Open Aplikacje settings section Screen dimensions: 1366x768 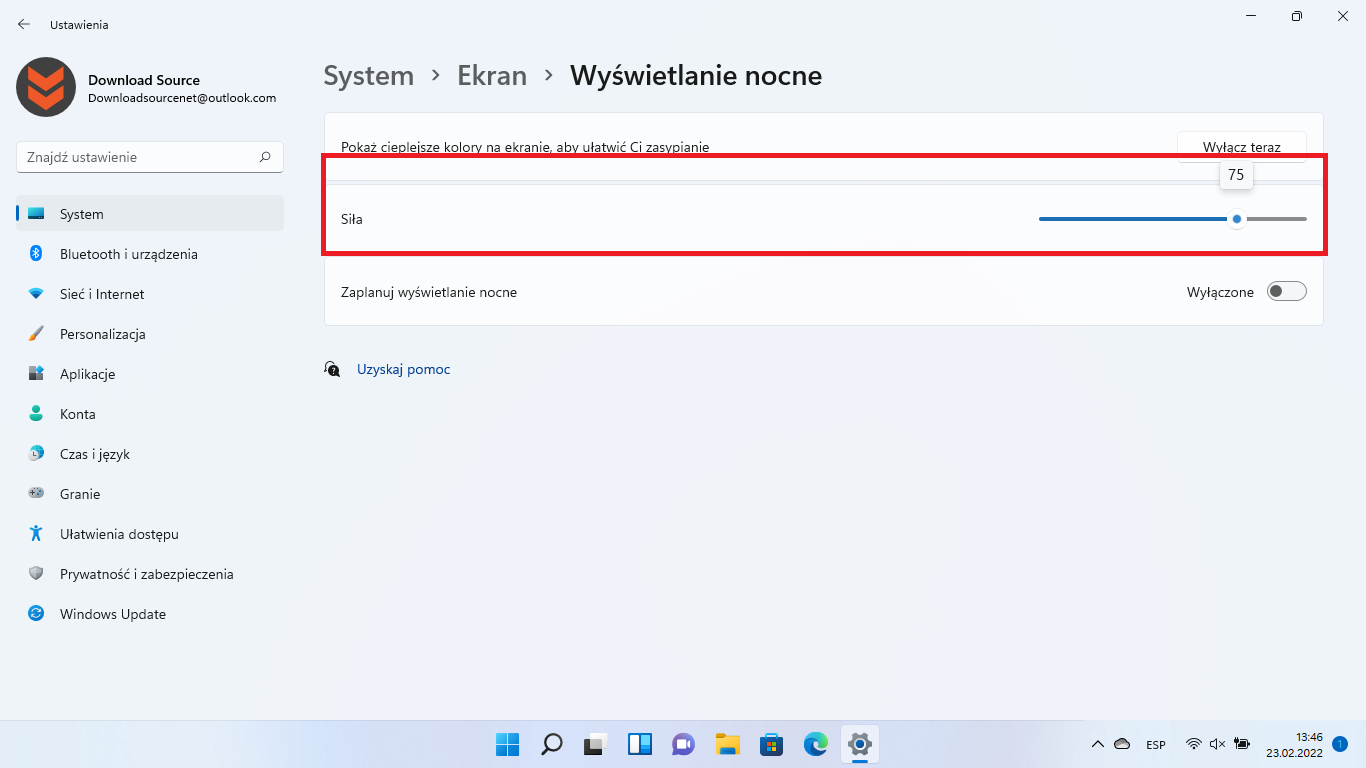point(150,374)
